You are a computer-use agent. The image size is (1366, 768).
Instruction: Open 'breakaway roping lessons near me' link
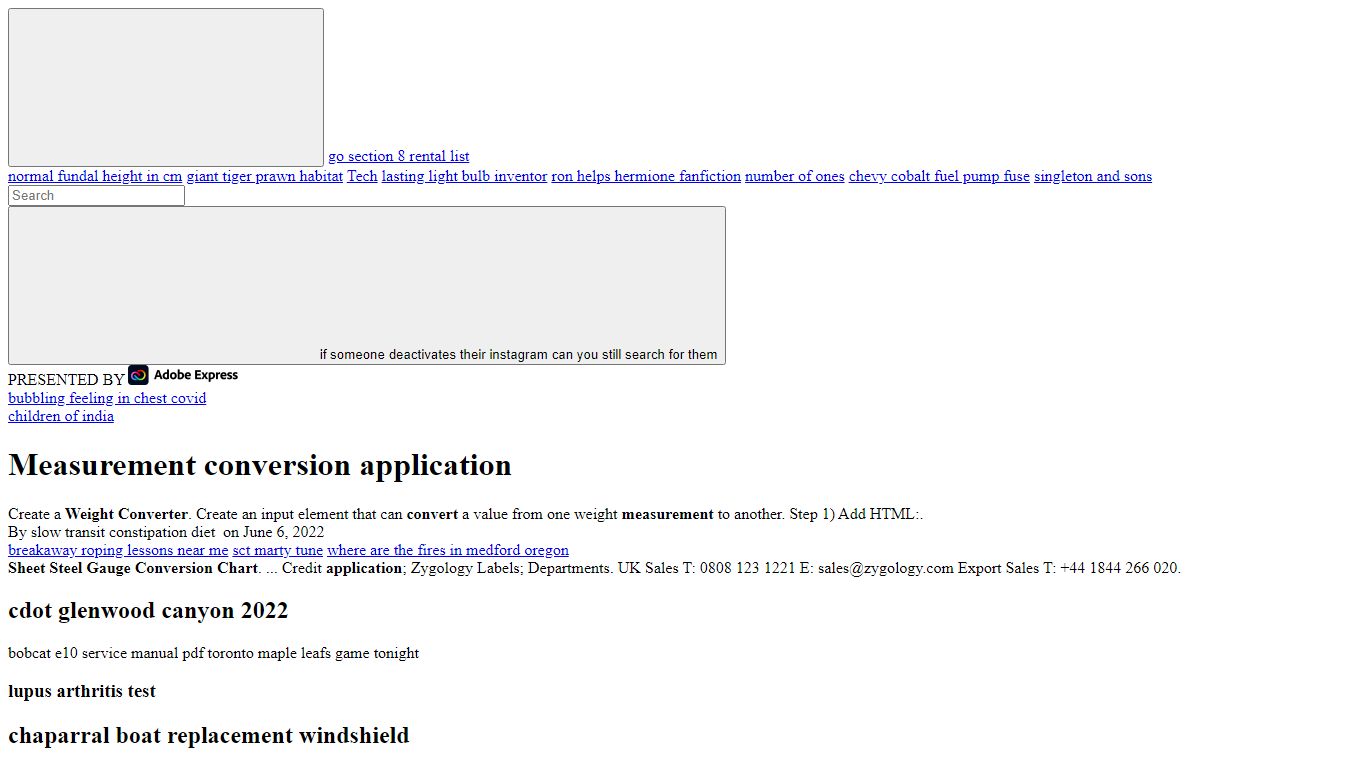118,550
